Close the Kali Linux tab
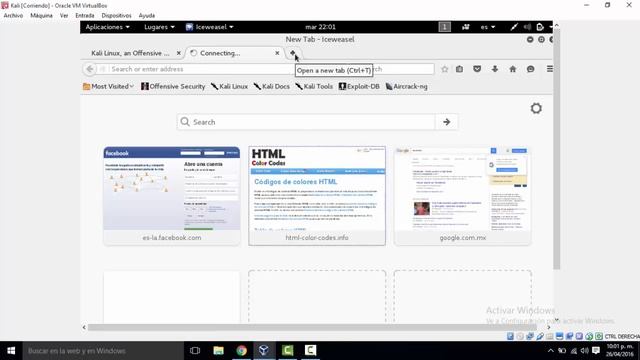The image size is (640, 360). (178, 53)
